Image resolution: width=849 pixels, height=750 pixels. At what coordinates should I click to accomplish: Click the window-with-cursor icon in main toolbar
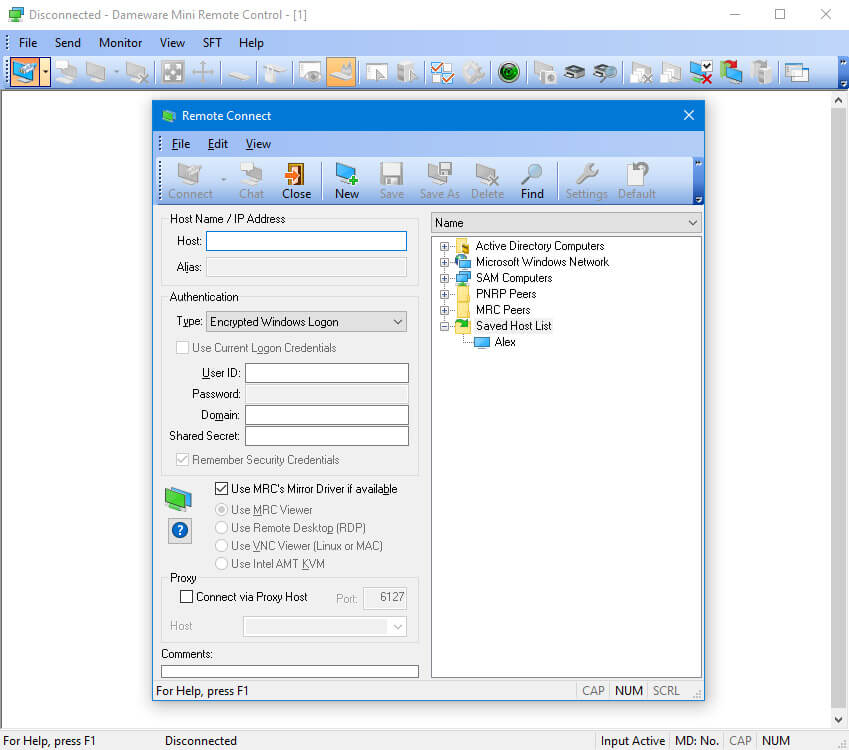coord(377,72)
